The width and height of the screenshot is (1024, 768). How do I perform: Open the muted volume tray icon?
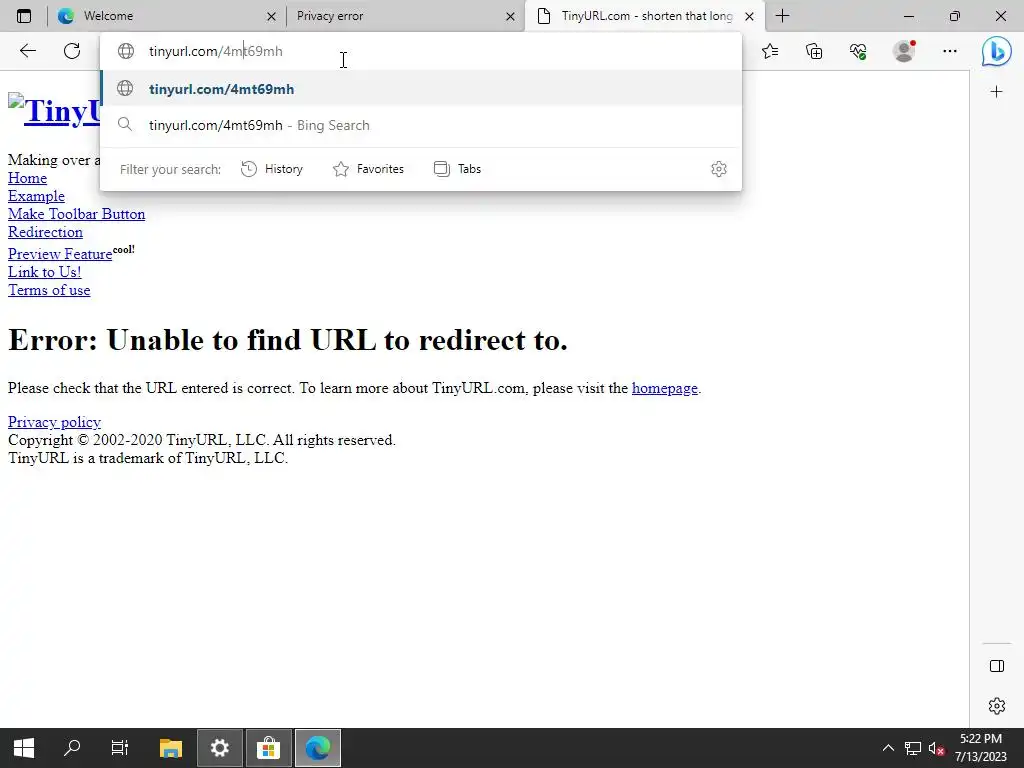click(x=936, y=748)
